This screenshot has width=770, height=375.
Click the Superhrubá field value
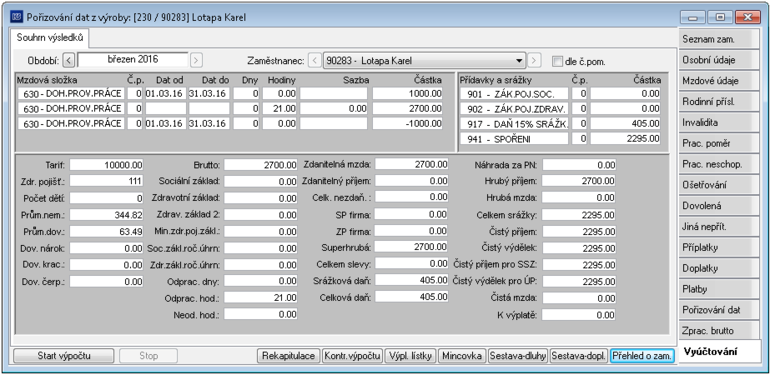412,247
